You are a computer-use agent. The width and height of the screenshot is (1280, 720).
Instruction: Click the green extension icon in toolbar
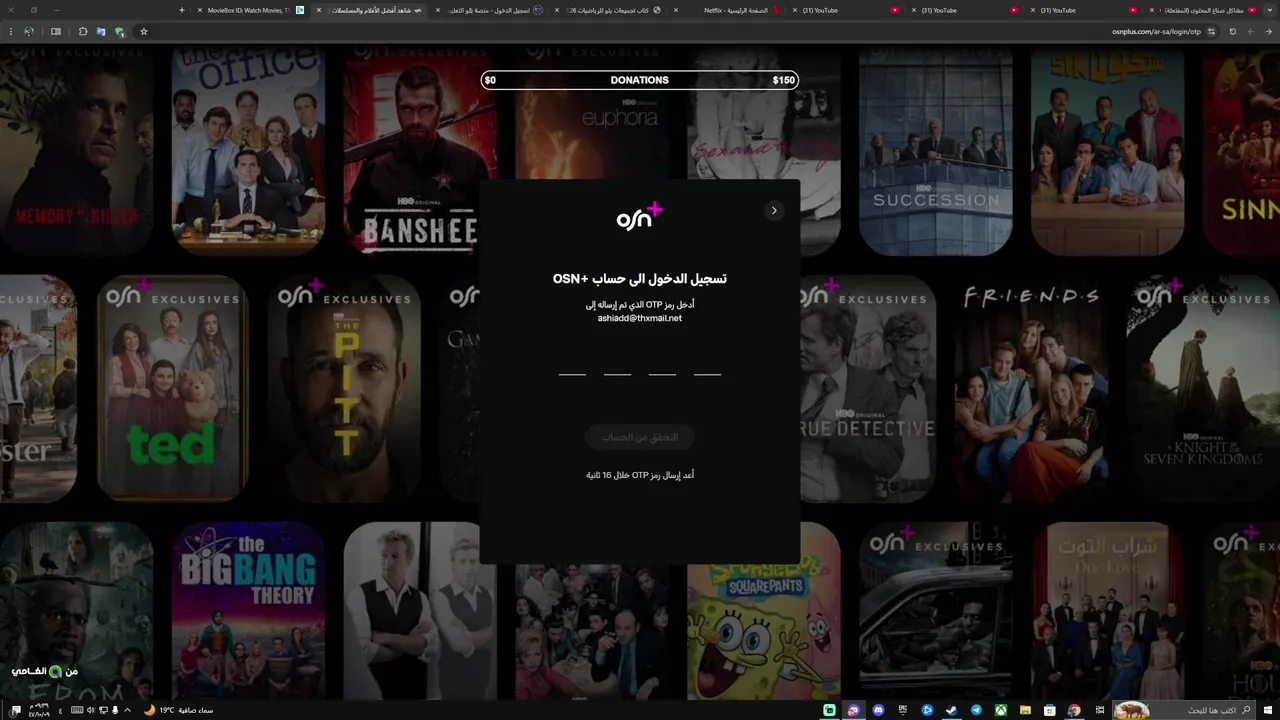click(x=119, y=32)
